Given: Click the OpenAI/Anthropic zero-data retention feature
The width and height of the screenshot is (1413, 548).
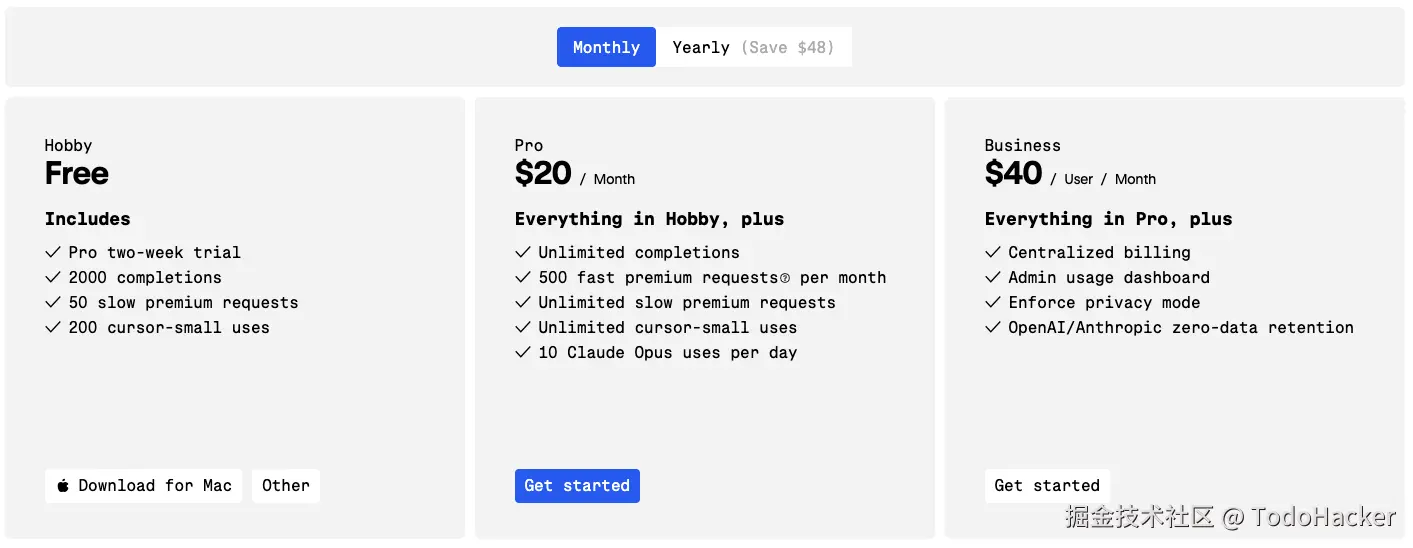Looking at the screenshot, I should click(1180, 328).
